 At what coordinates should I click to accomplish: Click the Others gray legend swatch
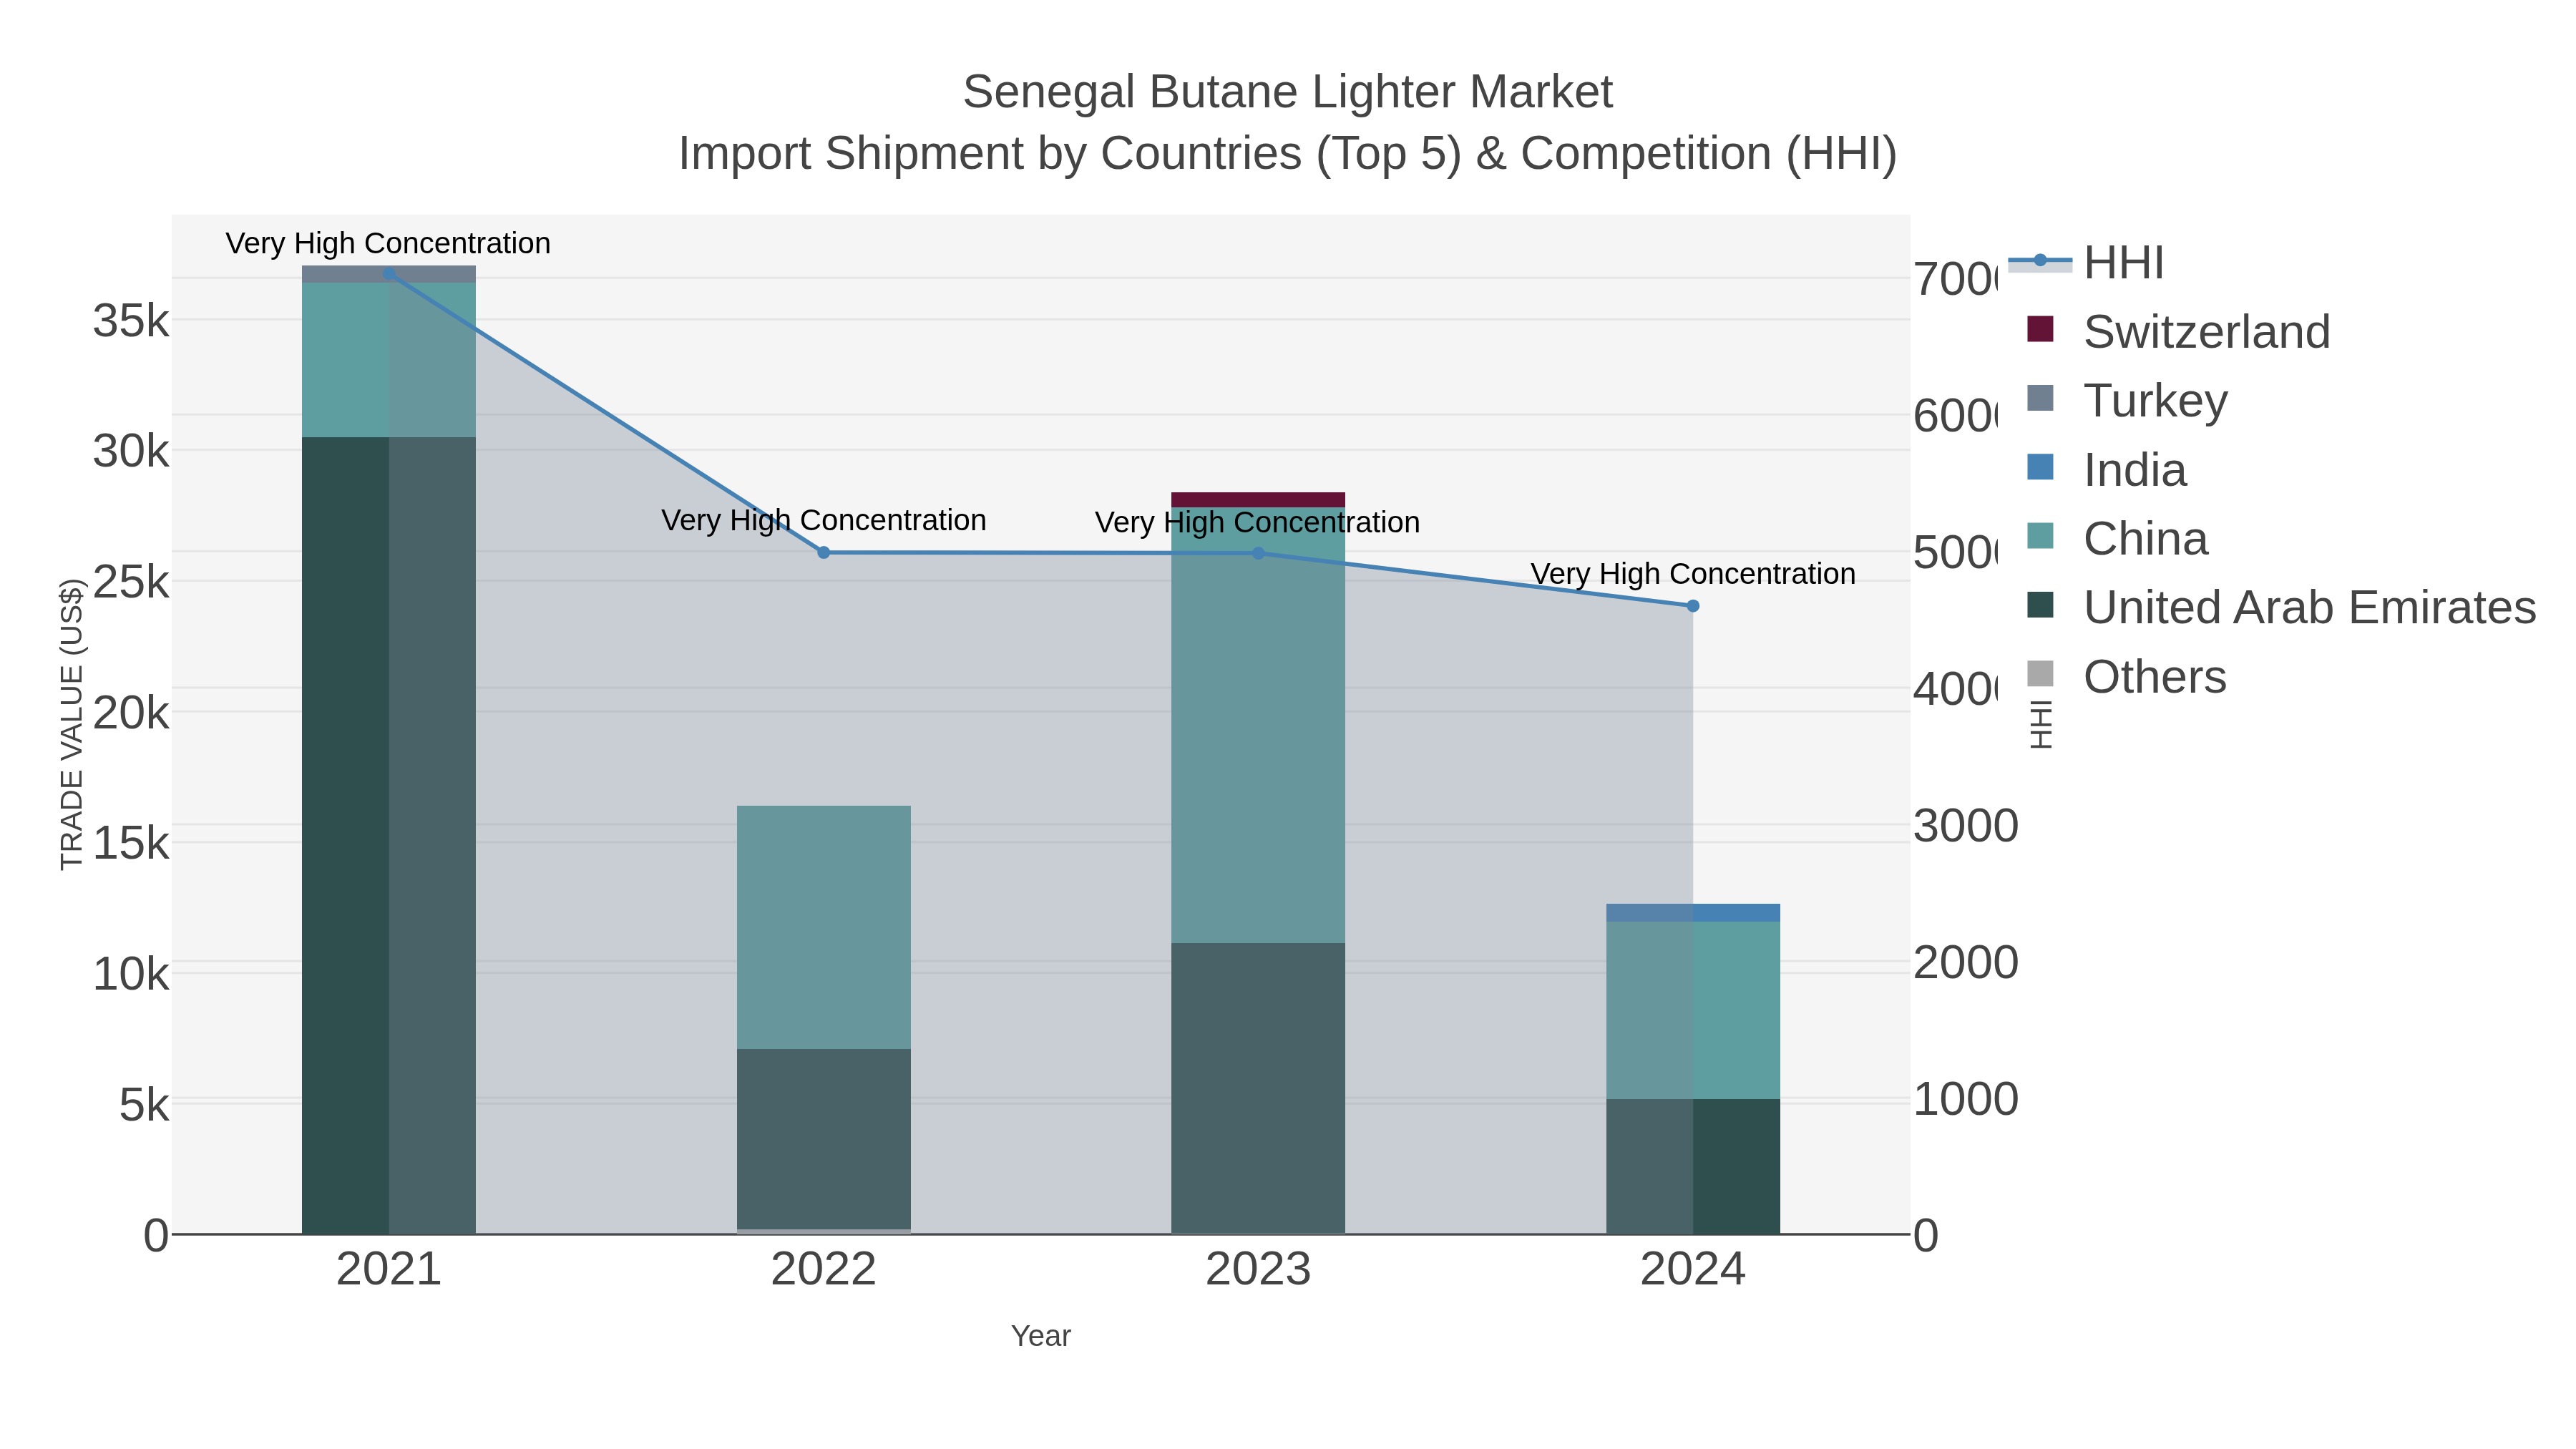pos(2040,674)
